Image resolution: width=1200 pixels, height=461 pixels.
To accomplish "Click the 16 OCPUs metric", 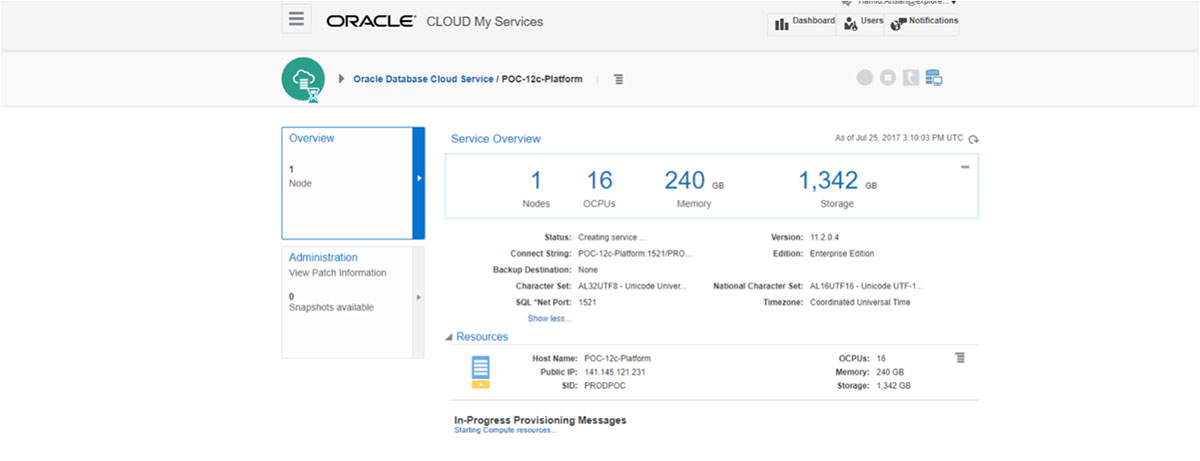I will pos(600,187).
